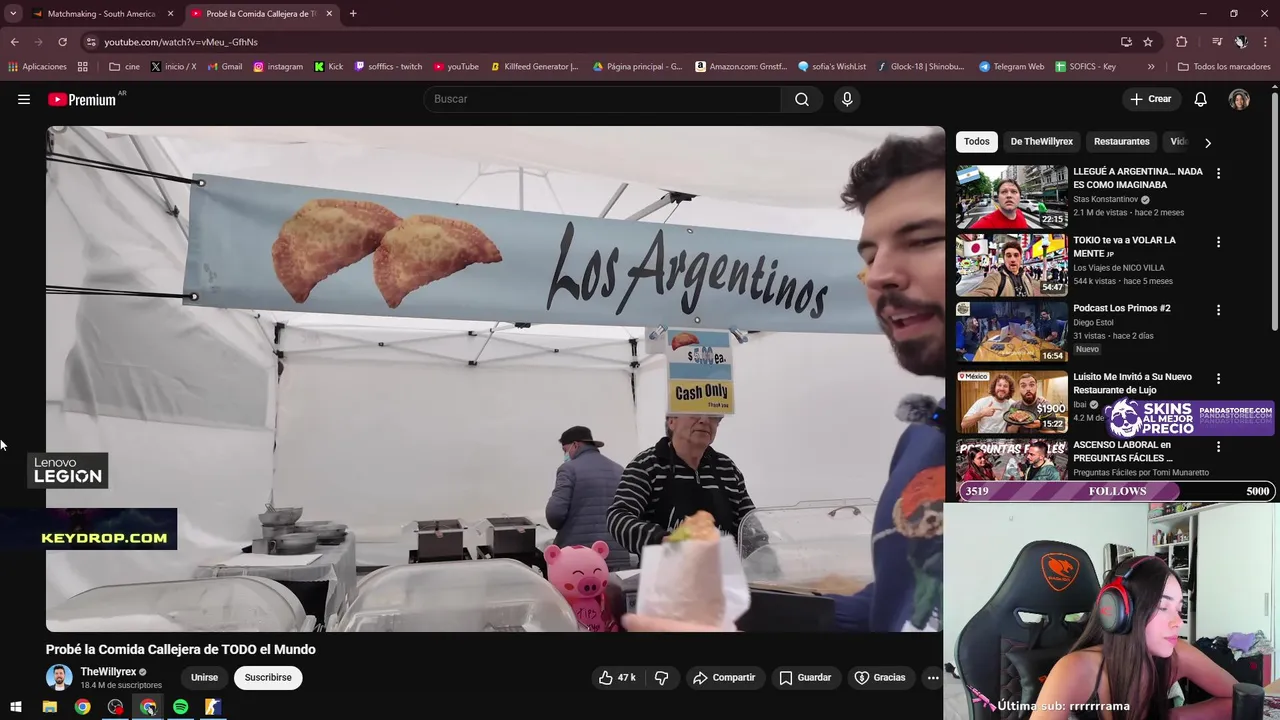Open the Amazon.com bookmark
Screen dimensions: 1280x720
pyautogui.click(x=740, y=67)
